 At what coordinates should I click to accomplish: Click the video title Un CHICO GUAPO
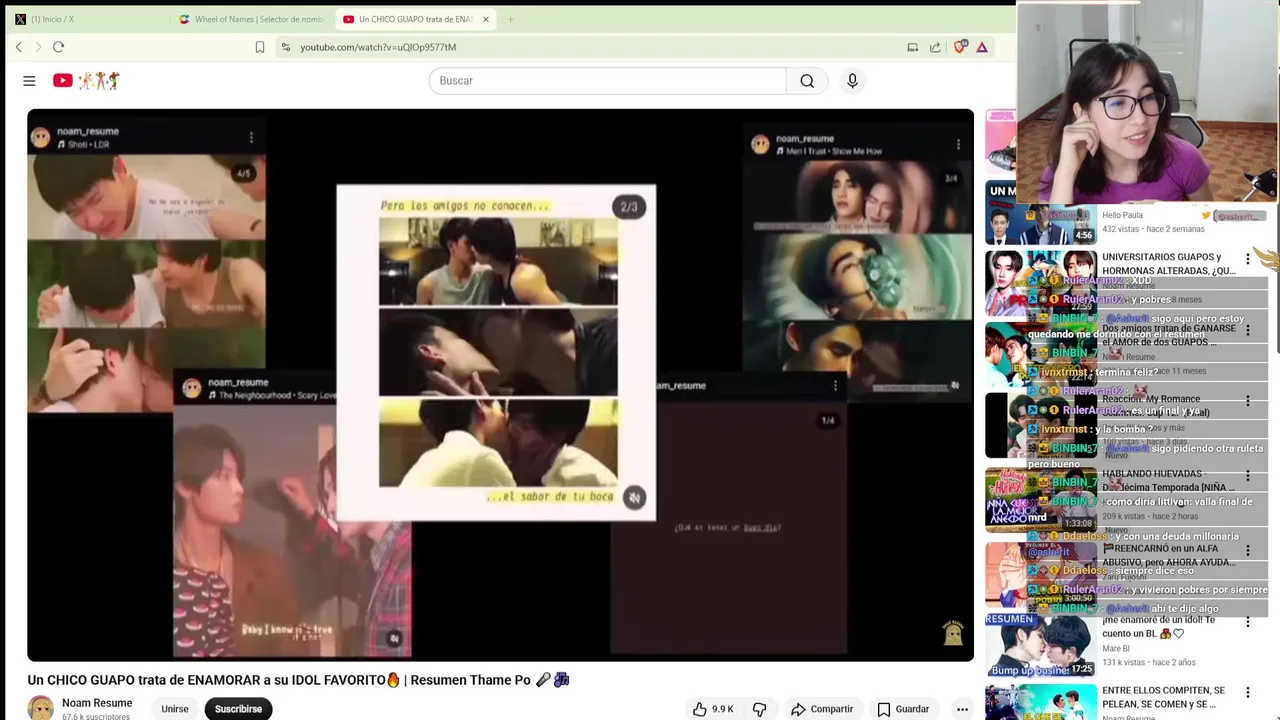(x=298, y=680)
